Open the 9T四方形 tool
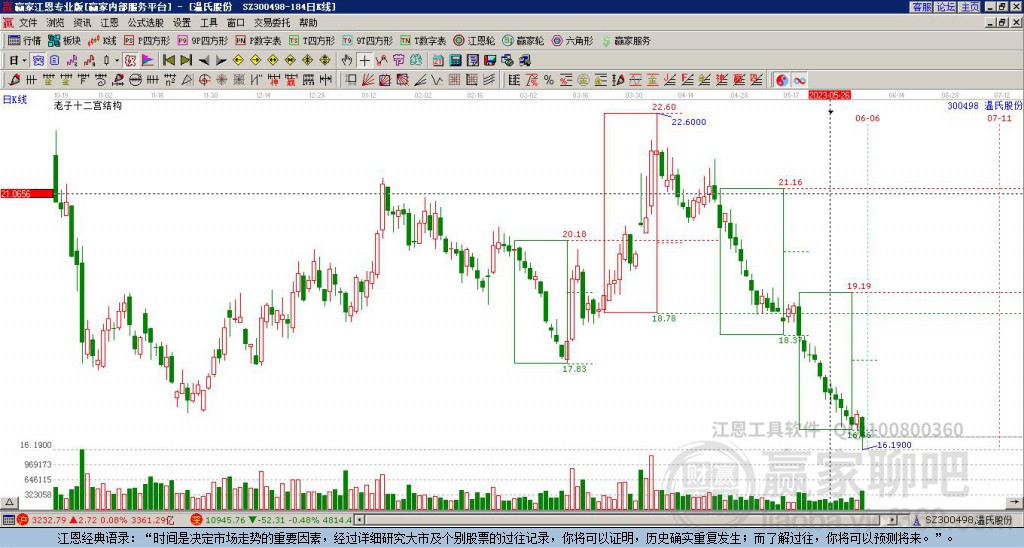Image resolution: width=1024 pixels, height=548 pixels. pyautogui.click(x=367, y=40)
